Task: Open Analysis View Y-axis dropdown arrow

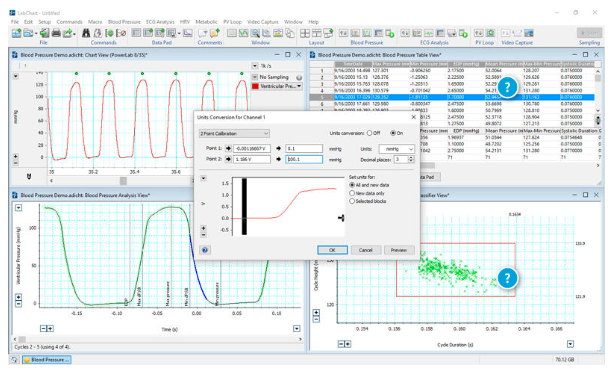Action: point(18,208)
